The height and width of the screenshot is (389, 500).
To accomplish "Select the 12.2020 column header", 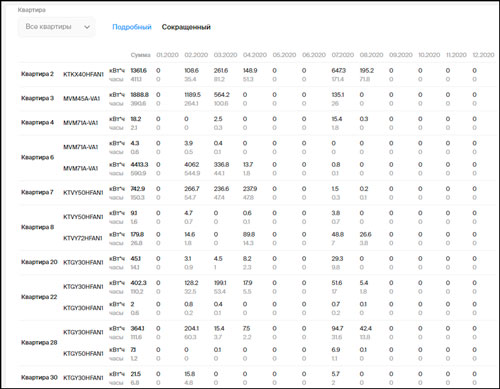I will click(x=483, y=55).
